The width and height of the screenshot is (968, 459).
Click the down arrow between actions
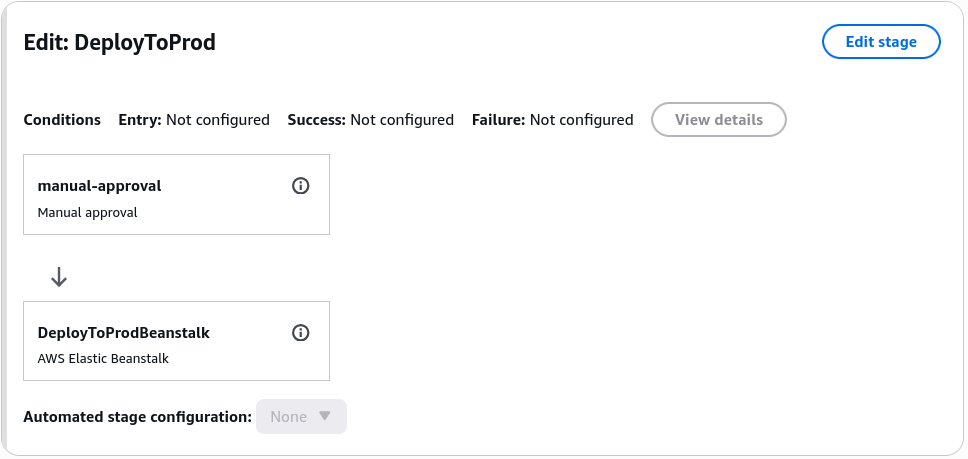59,277
